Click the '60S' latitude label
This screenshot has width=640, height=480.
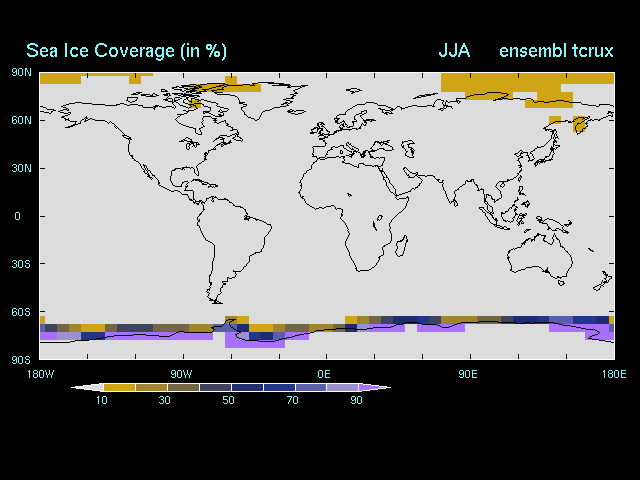point(21,312)
